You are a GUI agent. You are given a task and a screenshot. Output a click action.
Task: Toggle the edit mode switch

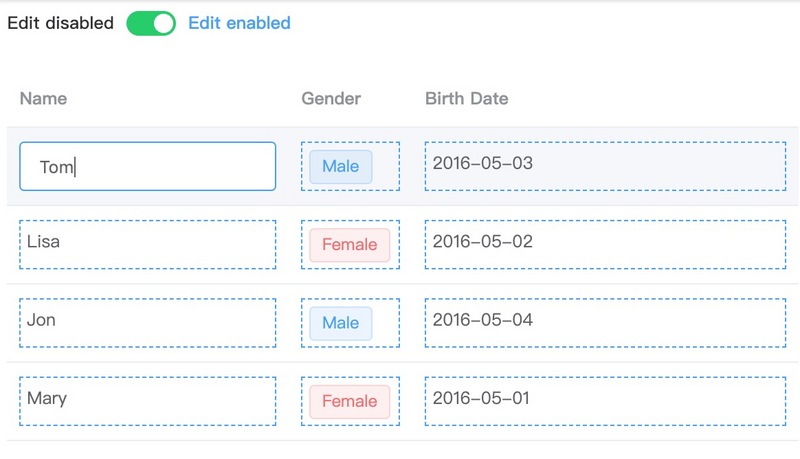(x=151, y=23)
